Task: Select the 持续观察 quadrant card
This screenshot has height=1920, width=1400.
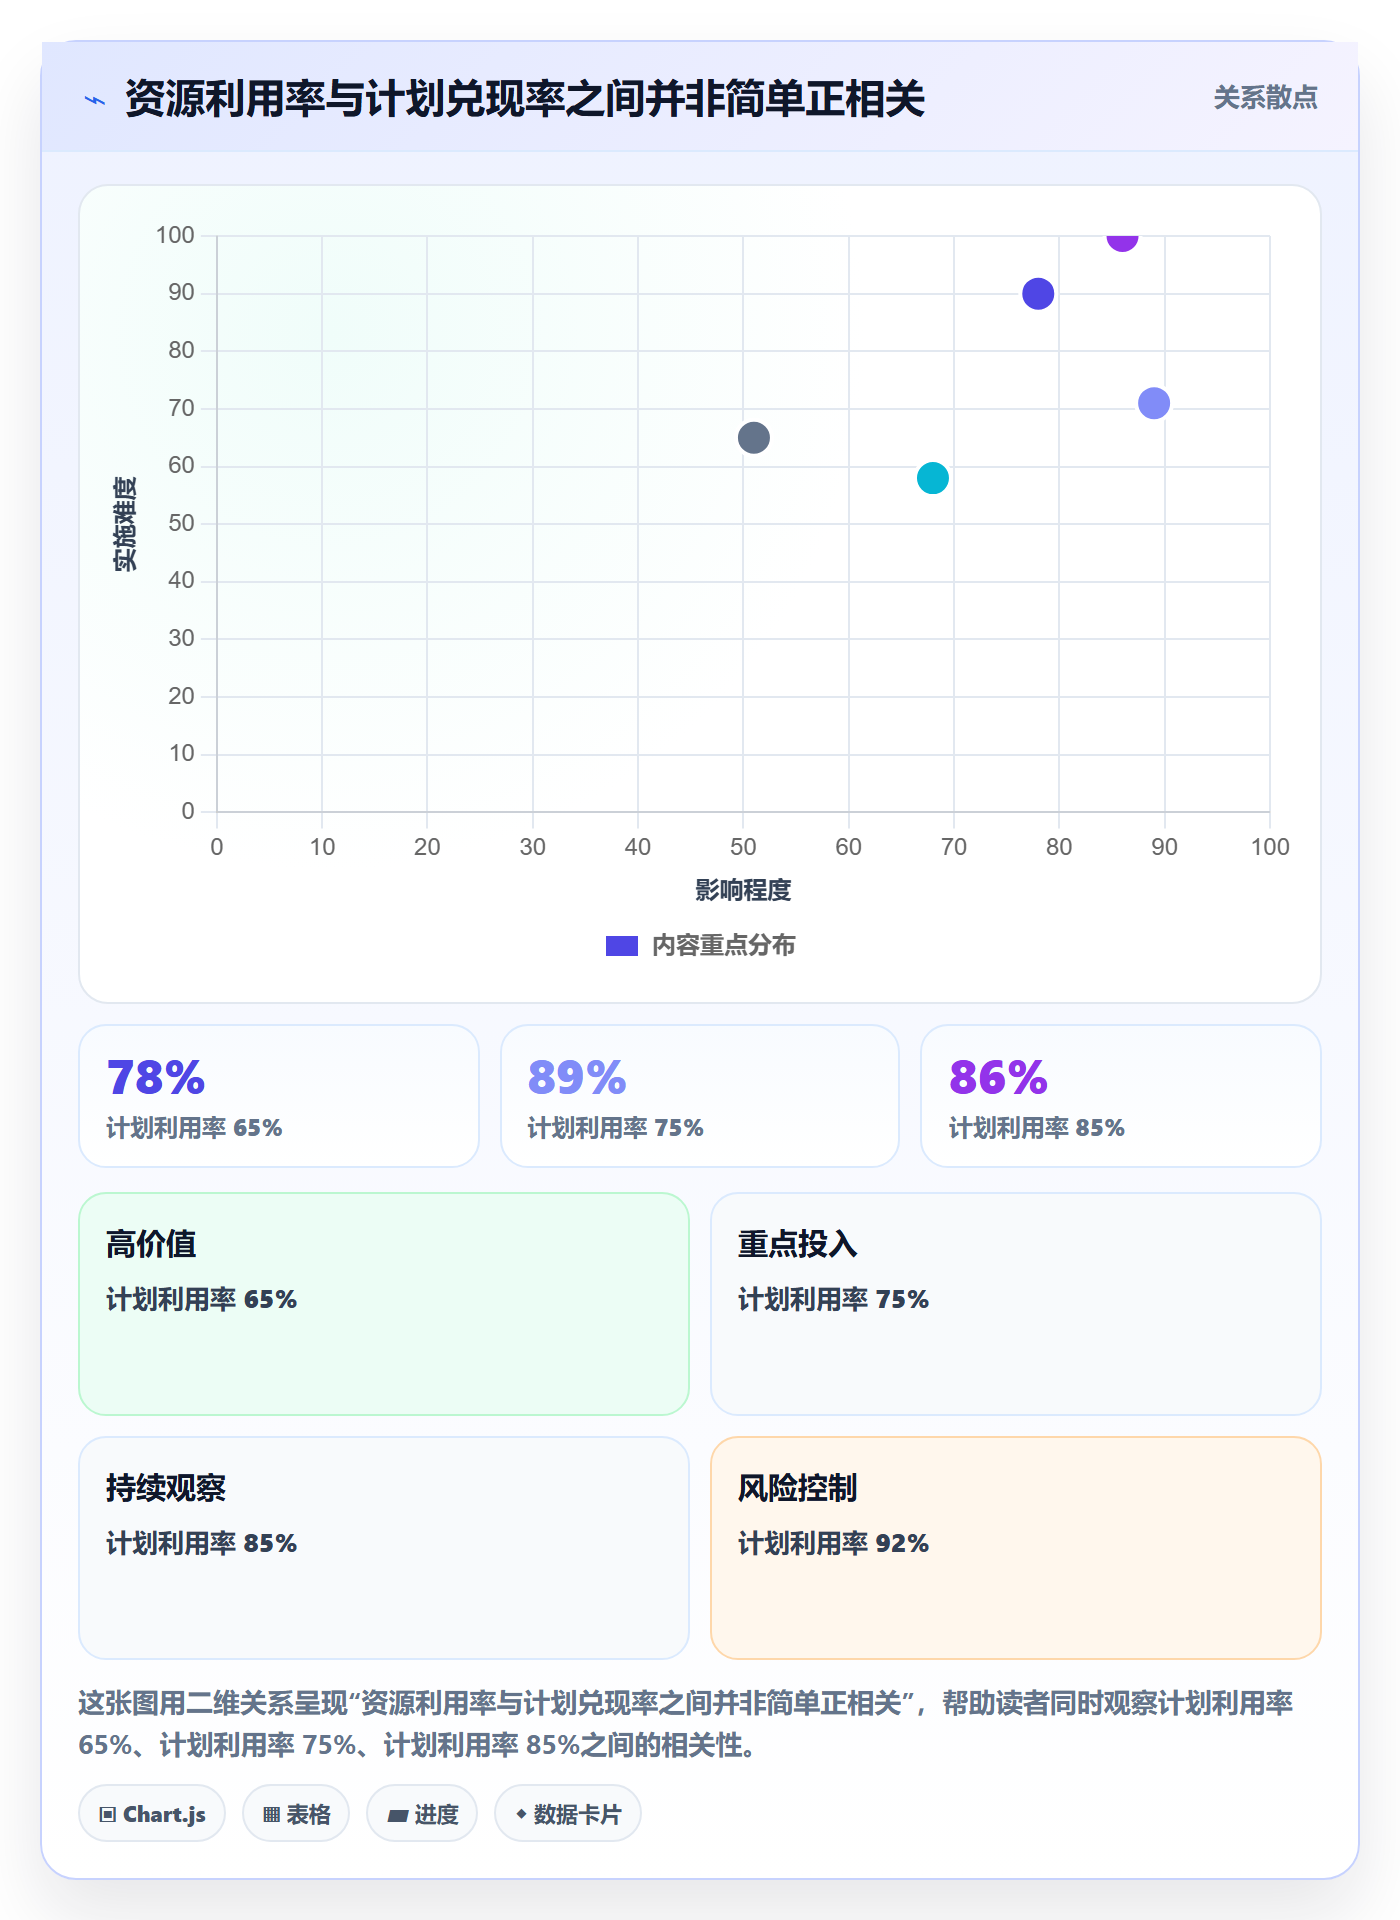Action: click(384, 1548)
